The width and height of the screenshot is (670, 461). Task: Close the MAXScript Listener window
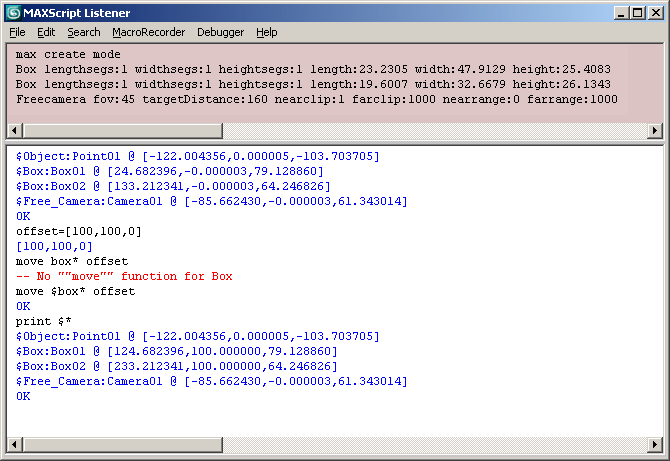[655, 13]
